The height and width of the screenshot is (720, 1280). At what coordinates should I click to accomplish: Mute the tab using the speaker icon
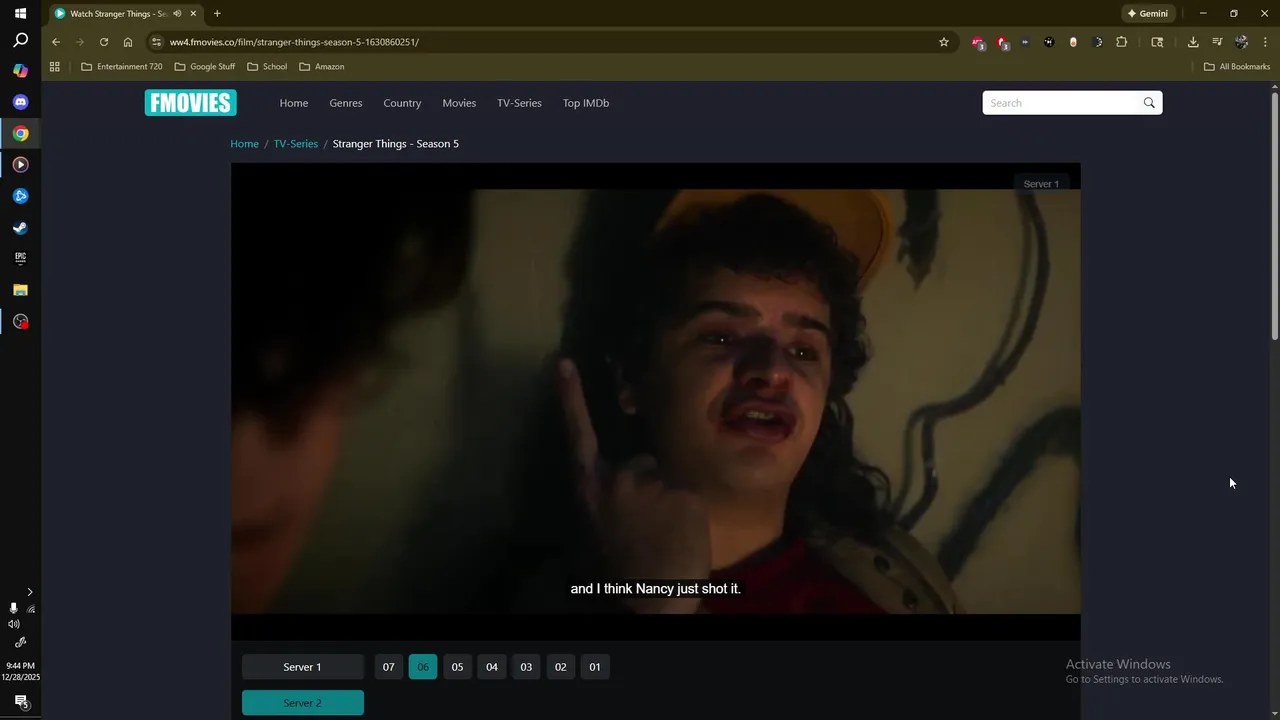click(x=177, y=14)
